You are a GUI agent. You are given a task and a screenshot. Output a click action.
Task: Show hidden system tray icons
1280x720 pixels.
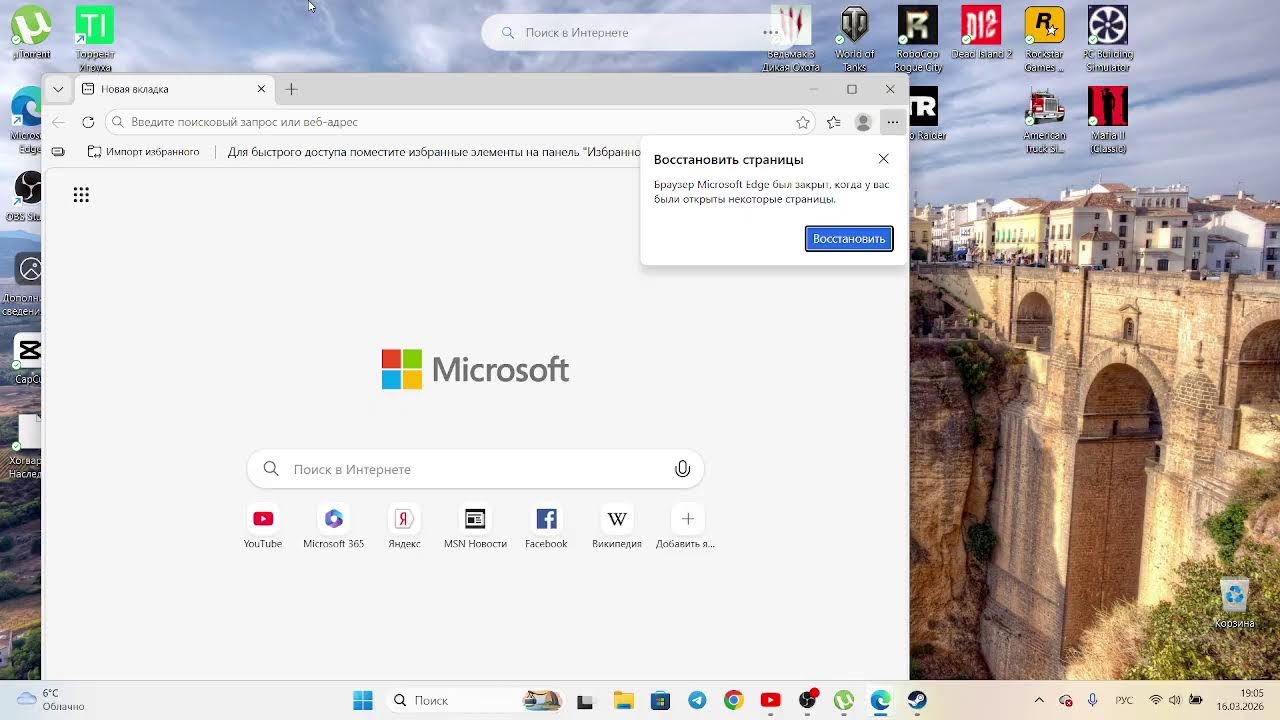[1039, 701]
